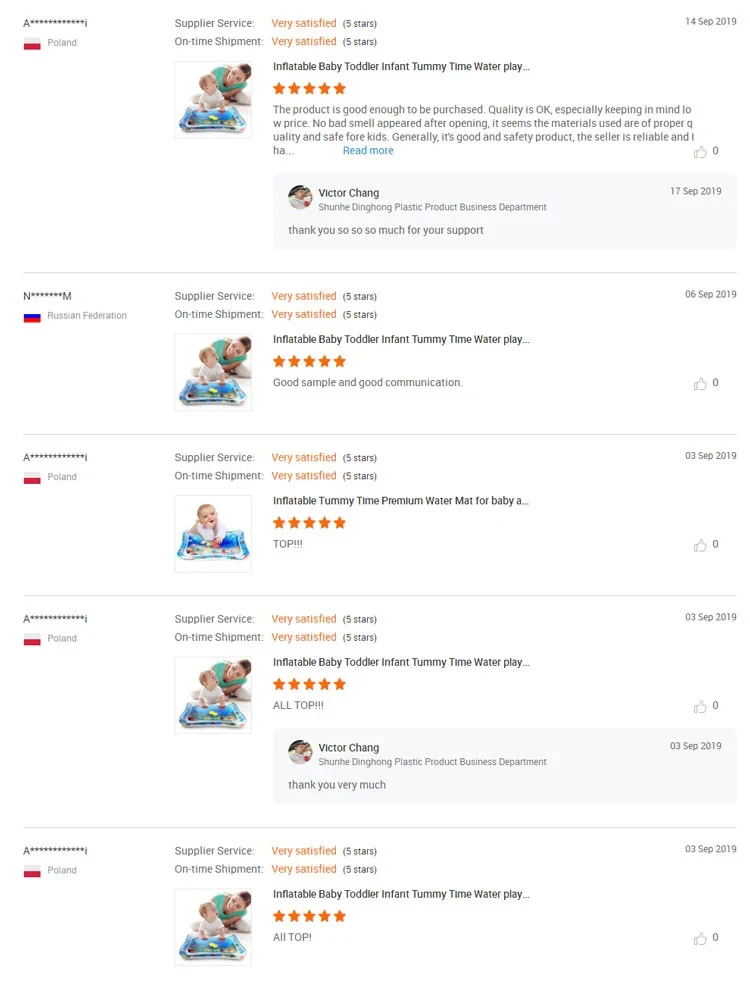Click Victor Chang's avatar in the 17 Sep reply

[x=300, y=197]
